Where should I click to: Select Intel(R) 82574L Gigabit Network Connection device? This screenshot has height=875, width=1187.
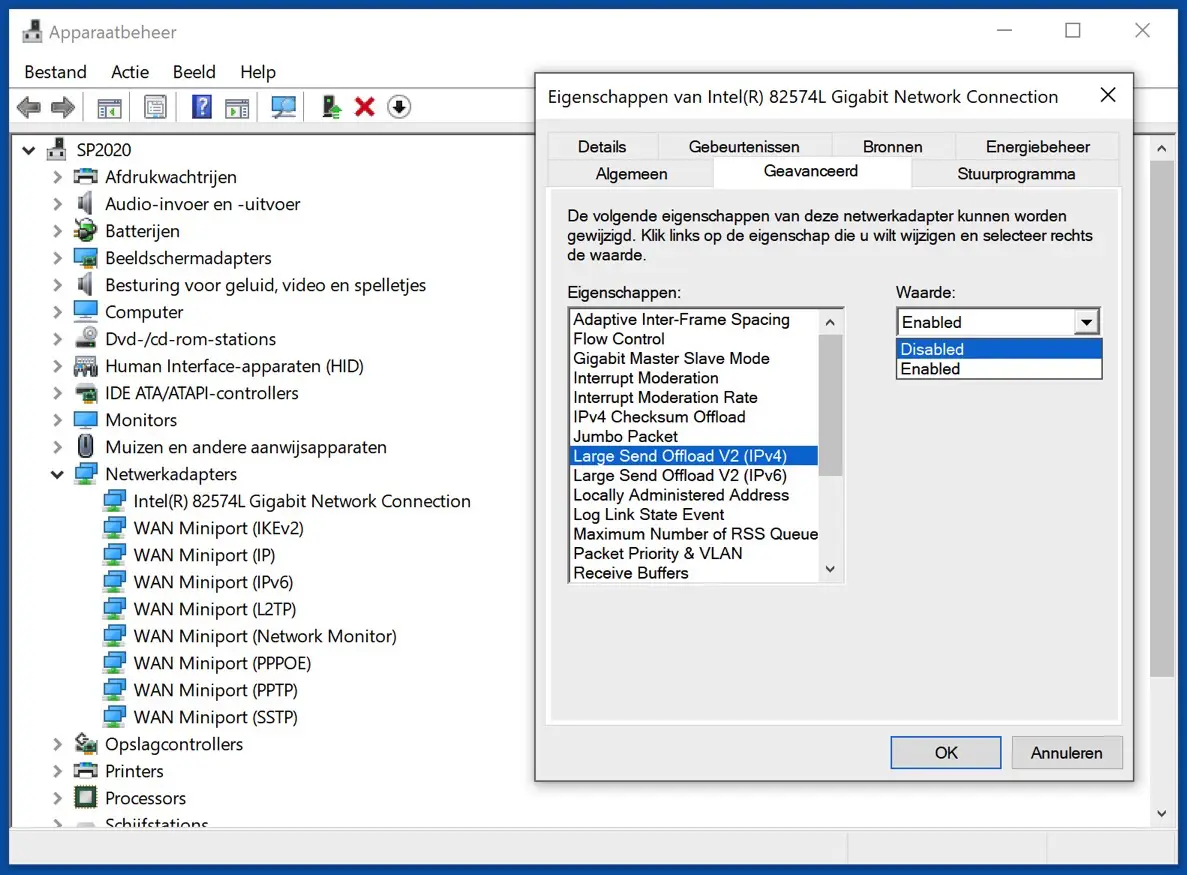click(301, 501)
